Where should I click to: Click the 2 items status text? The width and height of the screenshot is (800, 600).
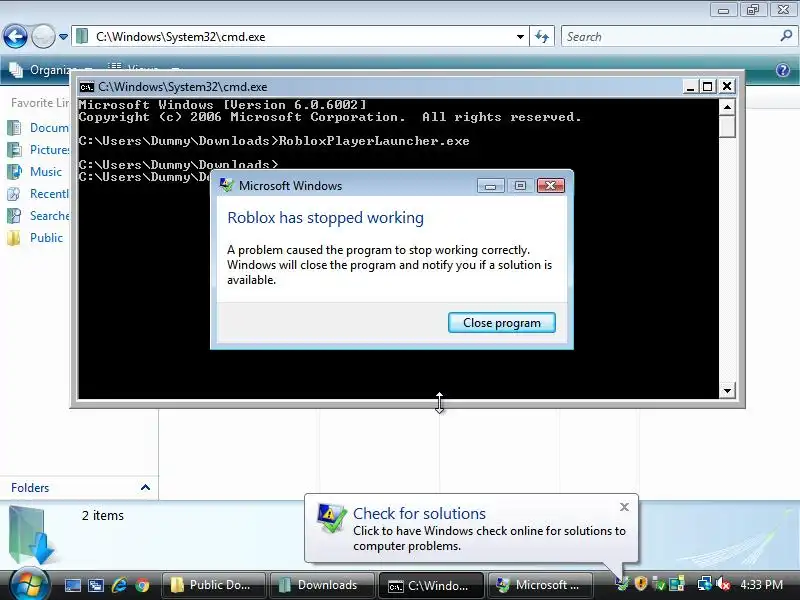click(103, 515)
